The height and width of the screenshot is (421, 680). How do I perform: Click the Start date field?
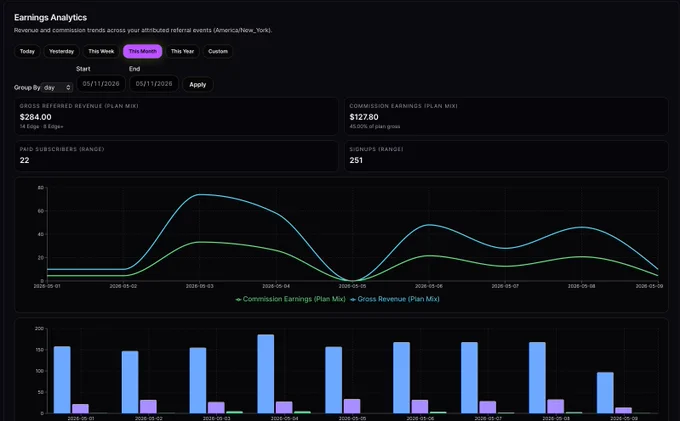pyautogui.click(x=101, y=84)
